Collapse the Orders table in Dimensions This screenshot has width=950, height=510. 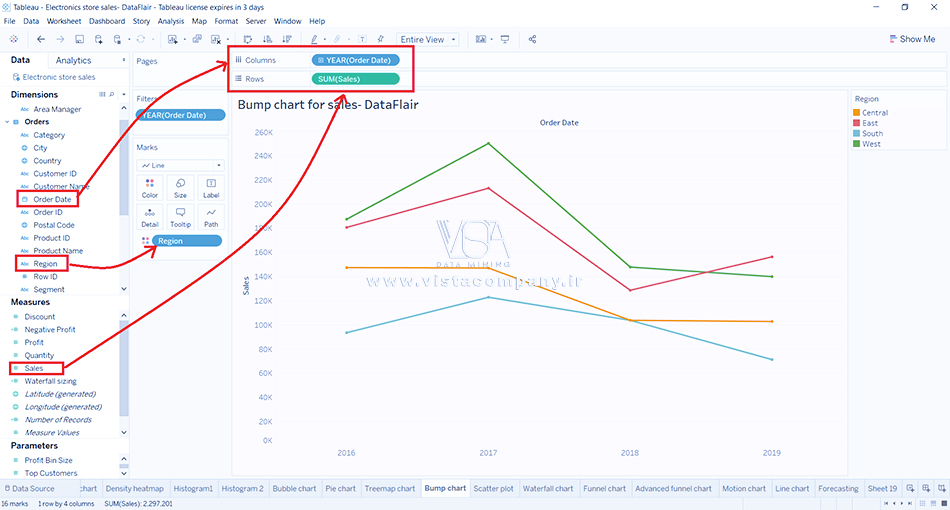click(x=8, y=122)
